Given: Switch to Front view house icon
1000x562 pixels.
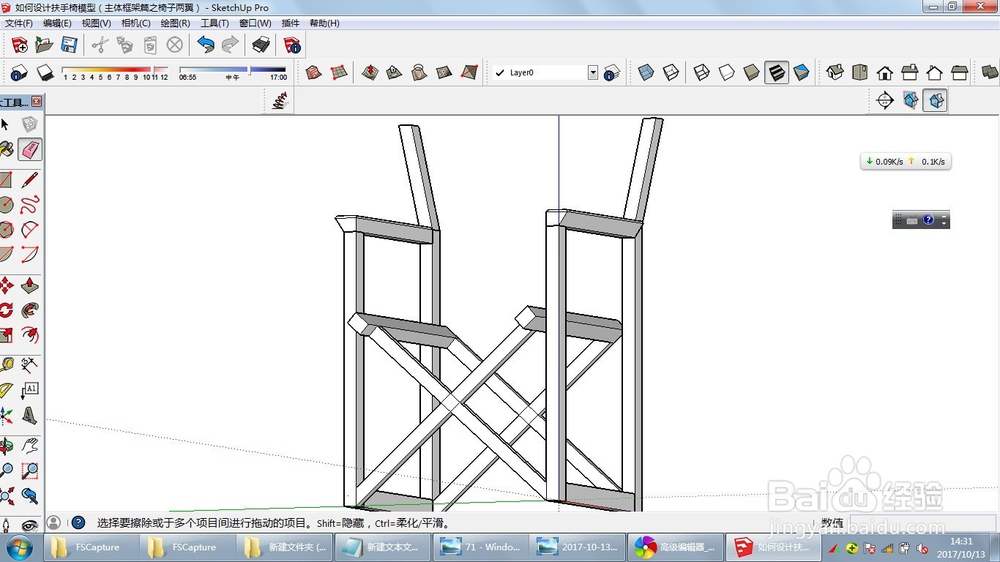Looking at the screenshot, I should [x=885, y=73].
